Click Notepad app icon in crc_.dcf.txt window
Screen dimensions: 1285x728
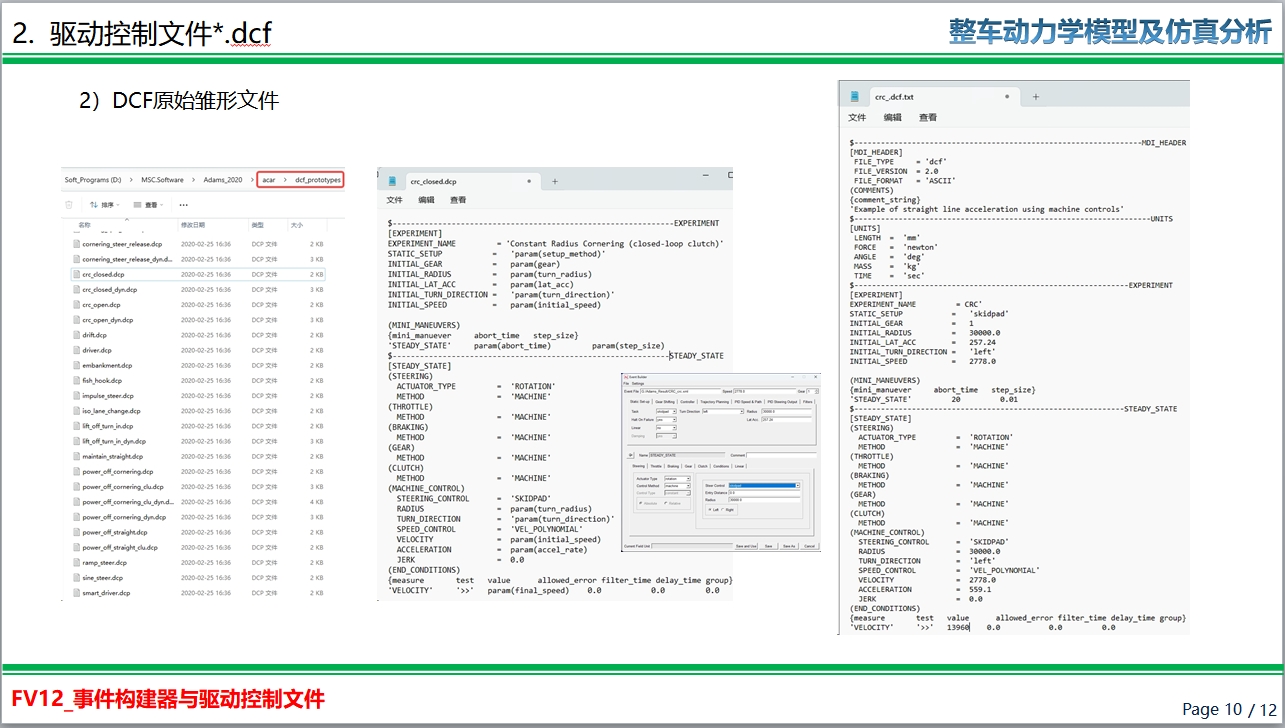pyautogui.click(x=855, y=97)
